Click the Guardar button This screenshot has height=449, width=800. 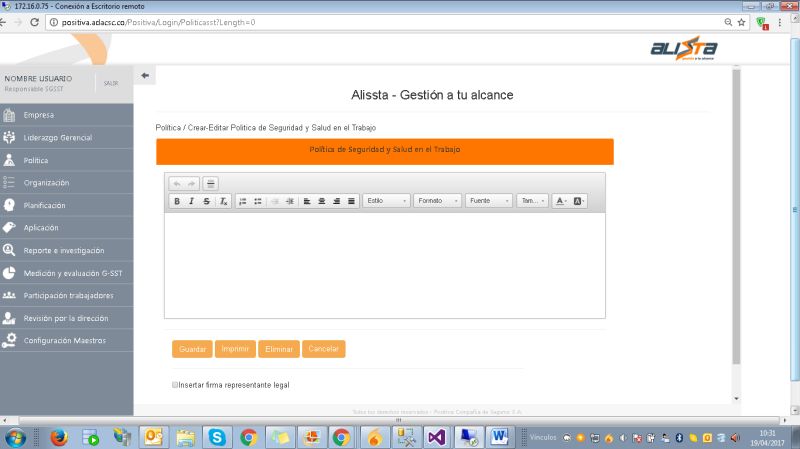[x=192, y=349]
